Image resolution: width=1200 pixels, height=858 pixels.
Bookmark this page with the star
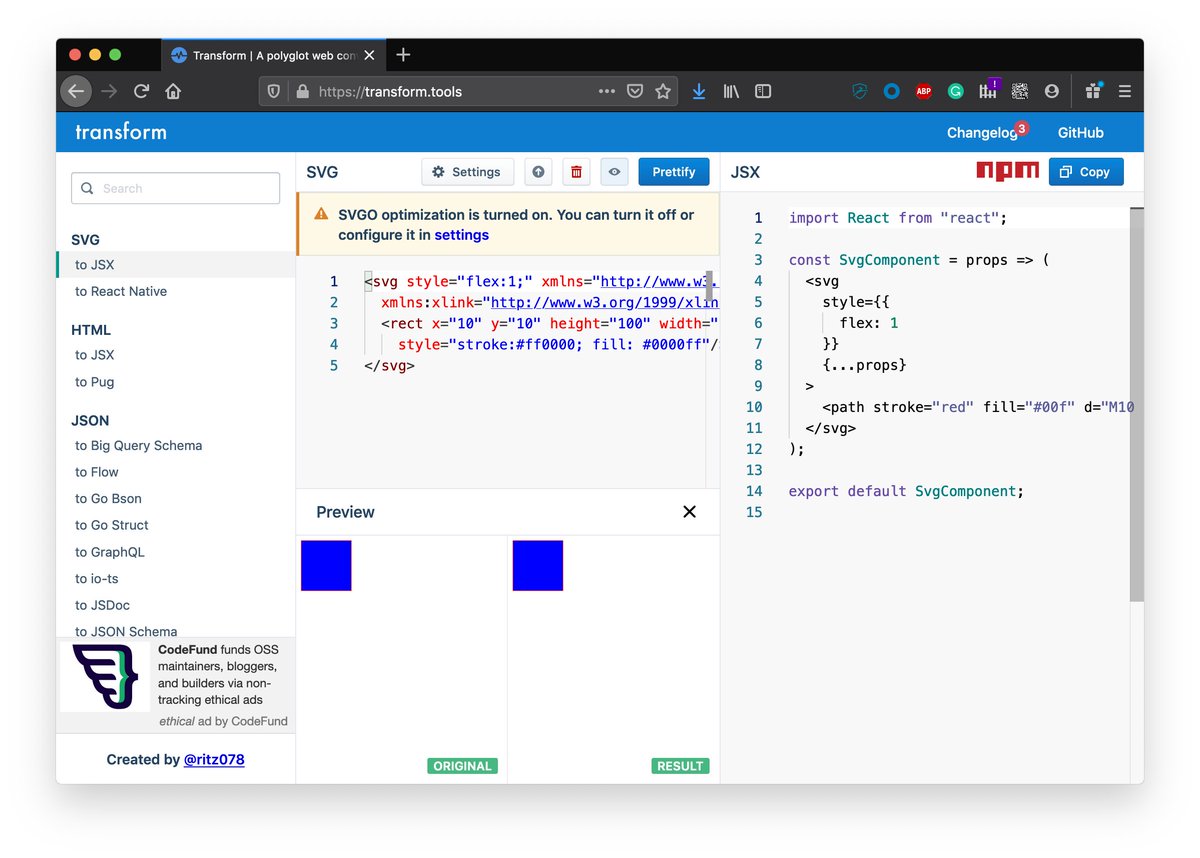click(x=662, y=91)
